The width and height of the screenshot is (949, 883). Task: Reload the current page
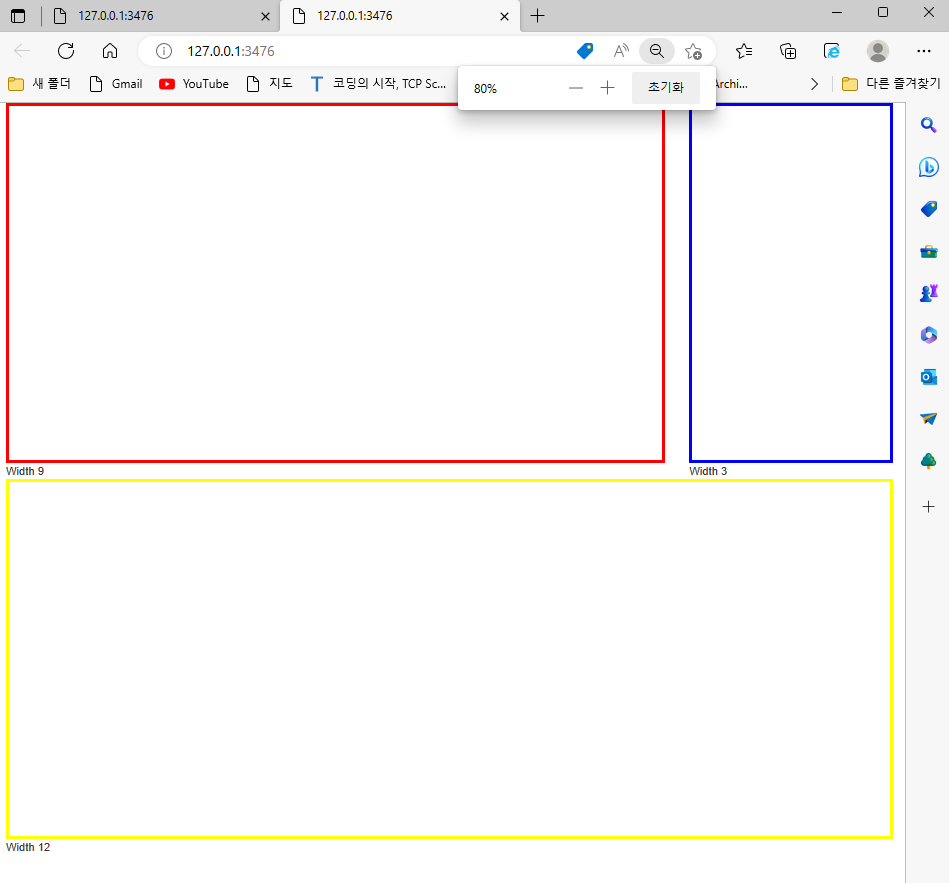pyautogui.click(x=66, y=51)
